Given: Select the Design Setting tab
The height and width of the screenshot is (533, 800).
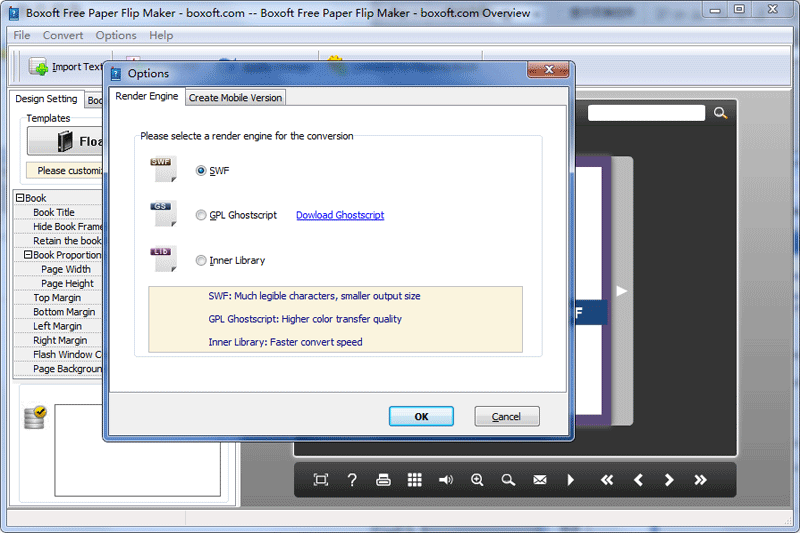Looking at the screenshot, I should (x=46, y=98).
